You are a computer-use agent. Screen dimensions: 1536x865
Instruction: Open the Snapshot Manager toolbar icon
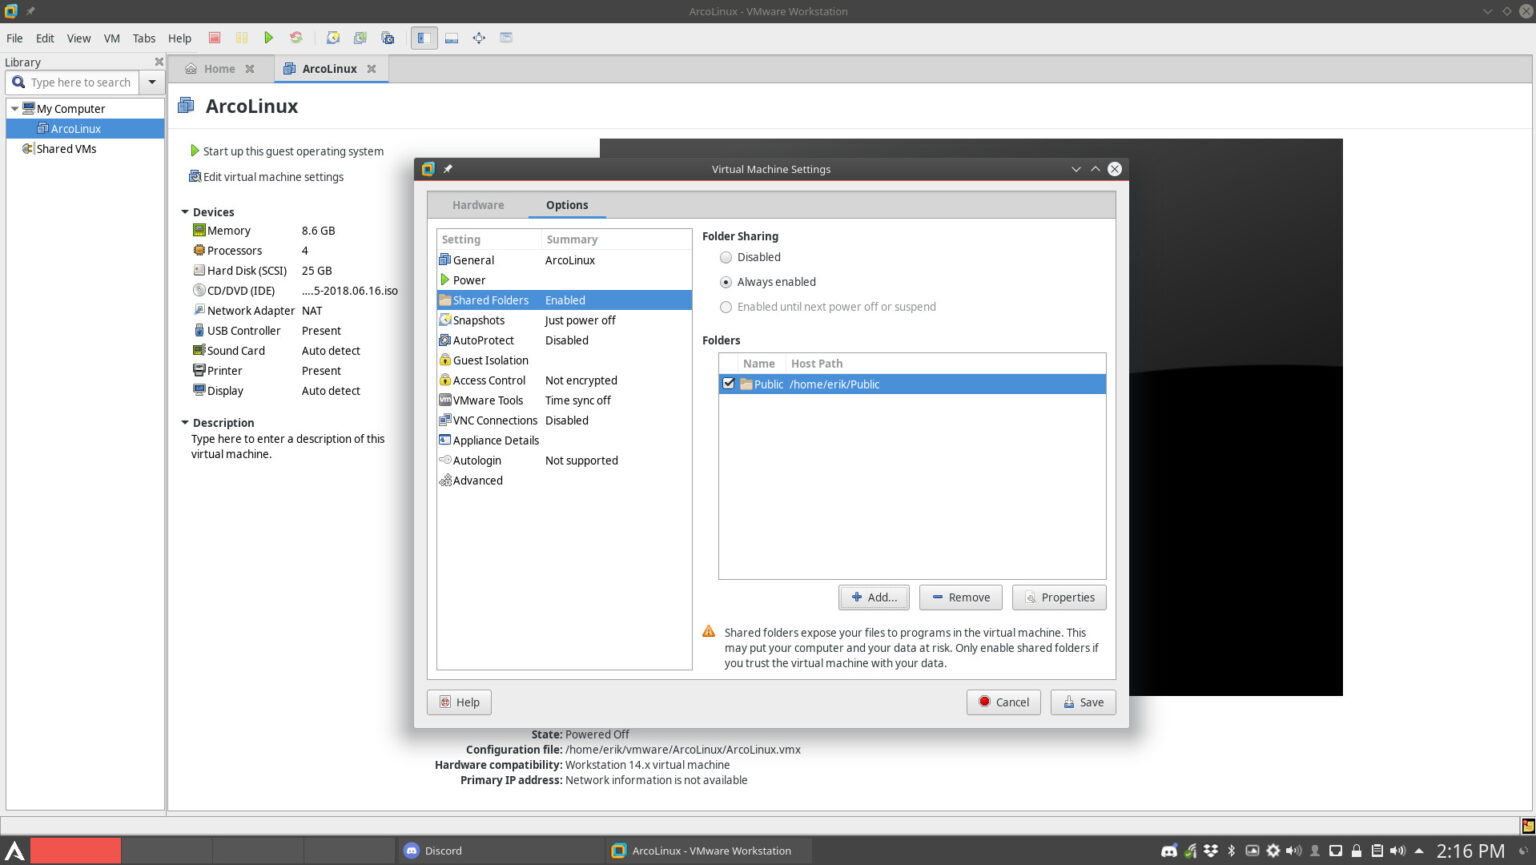pos(387,37)
